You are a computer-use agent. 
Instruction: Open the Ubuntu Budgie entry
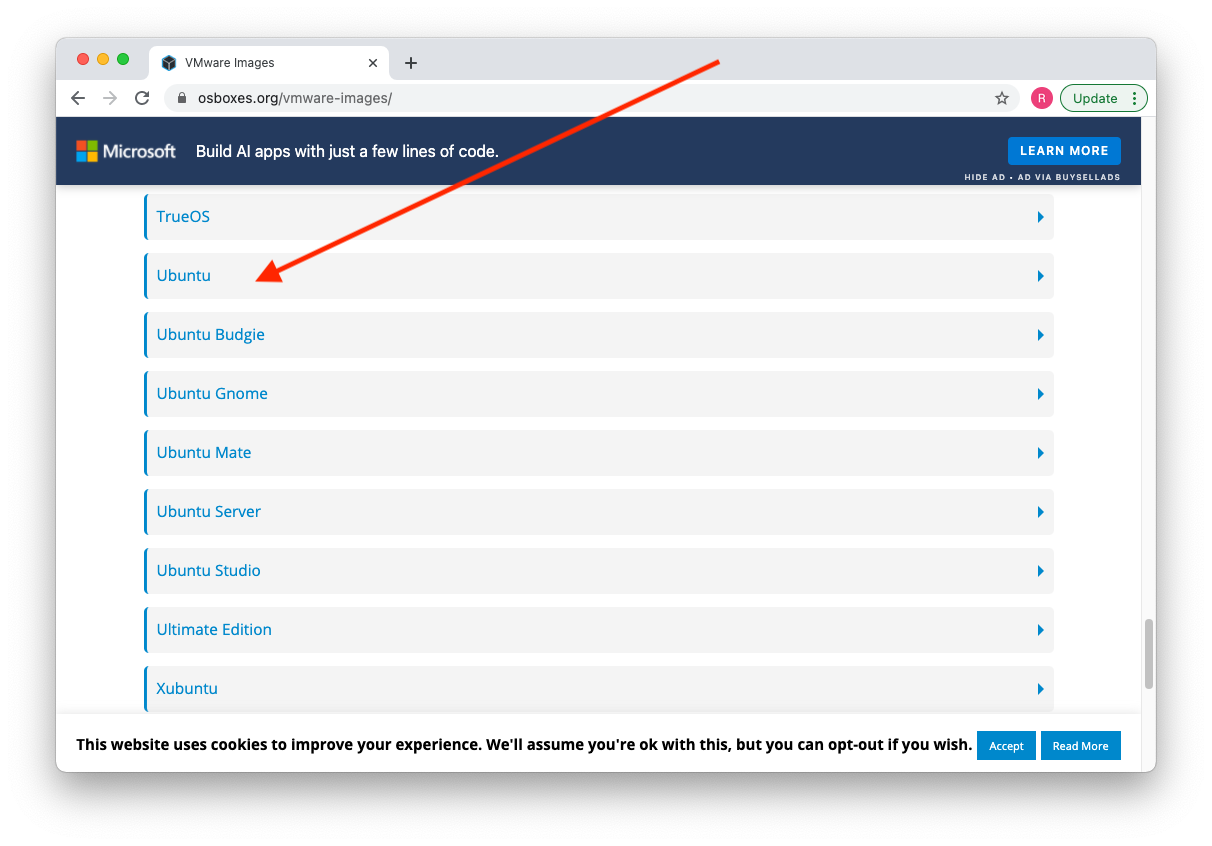[x=211, y=335]
